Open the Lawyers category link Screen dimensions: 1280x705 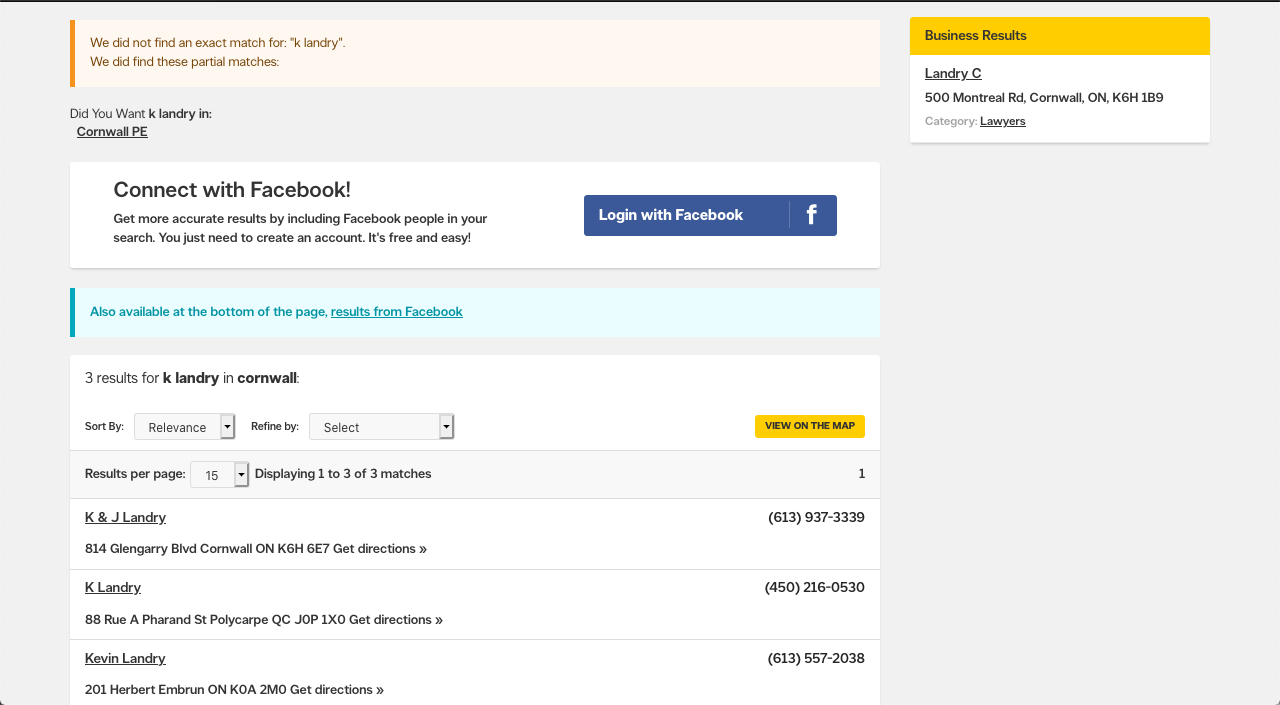(x=1003, y=122)
